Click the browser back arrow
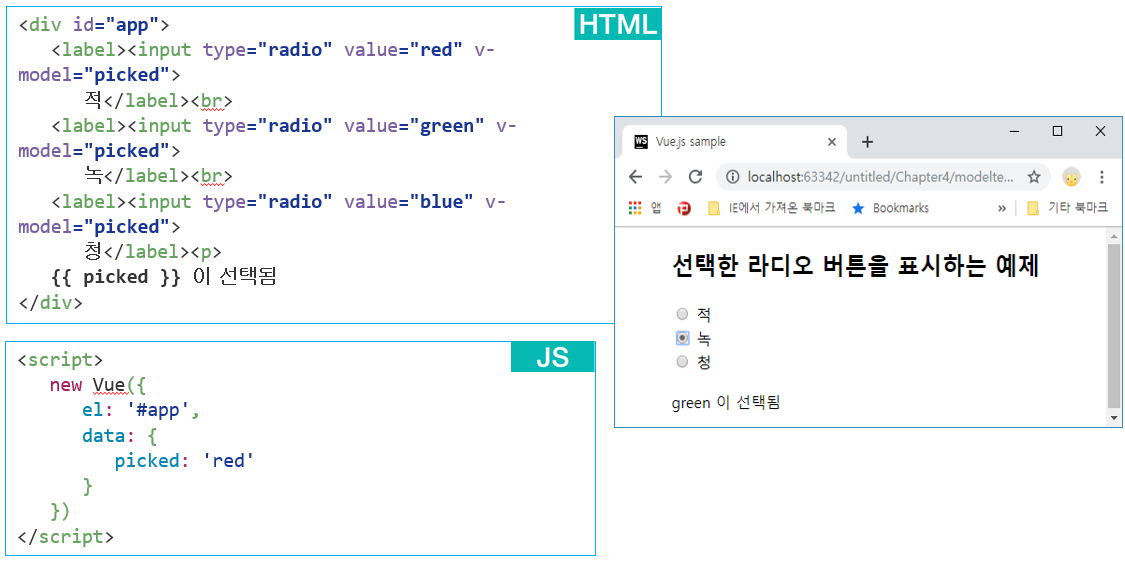The height and width of the screenshot is (562, 1125). [635, 177]
